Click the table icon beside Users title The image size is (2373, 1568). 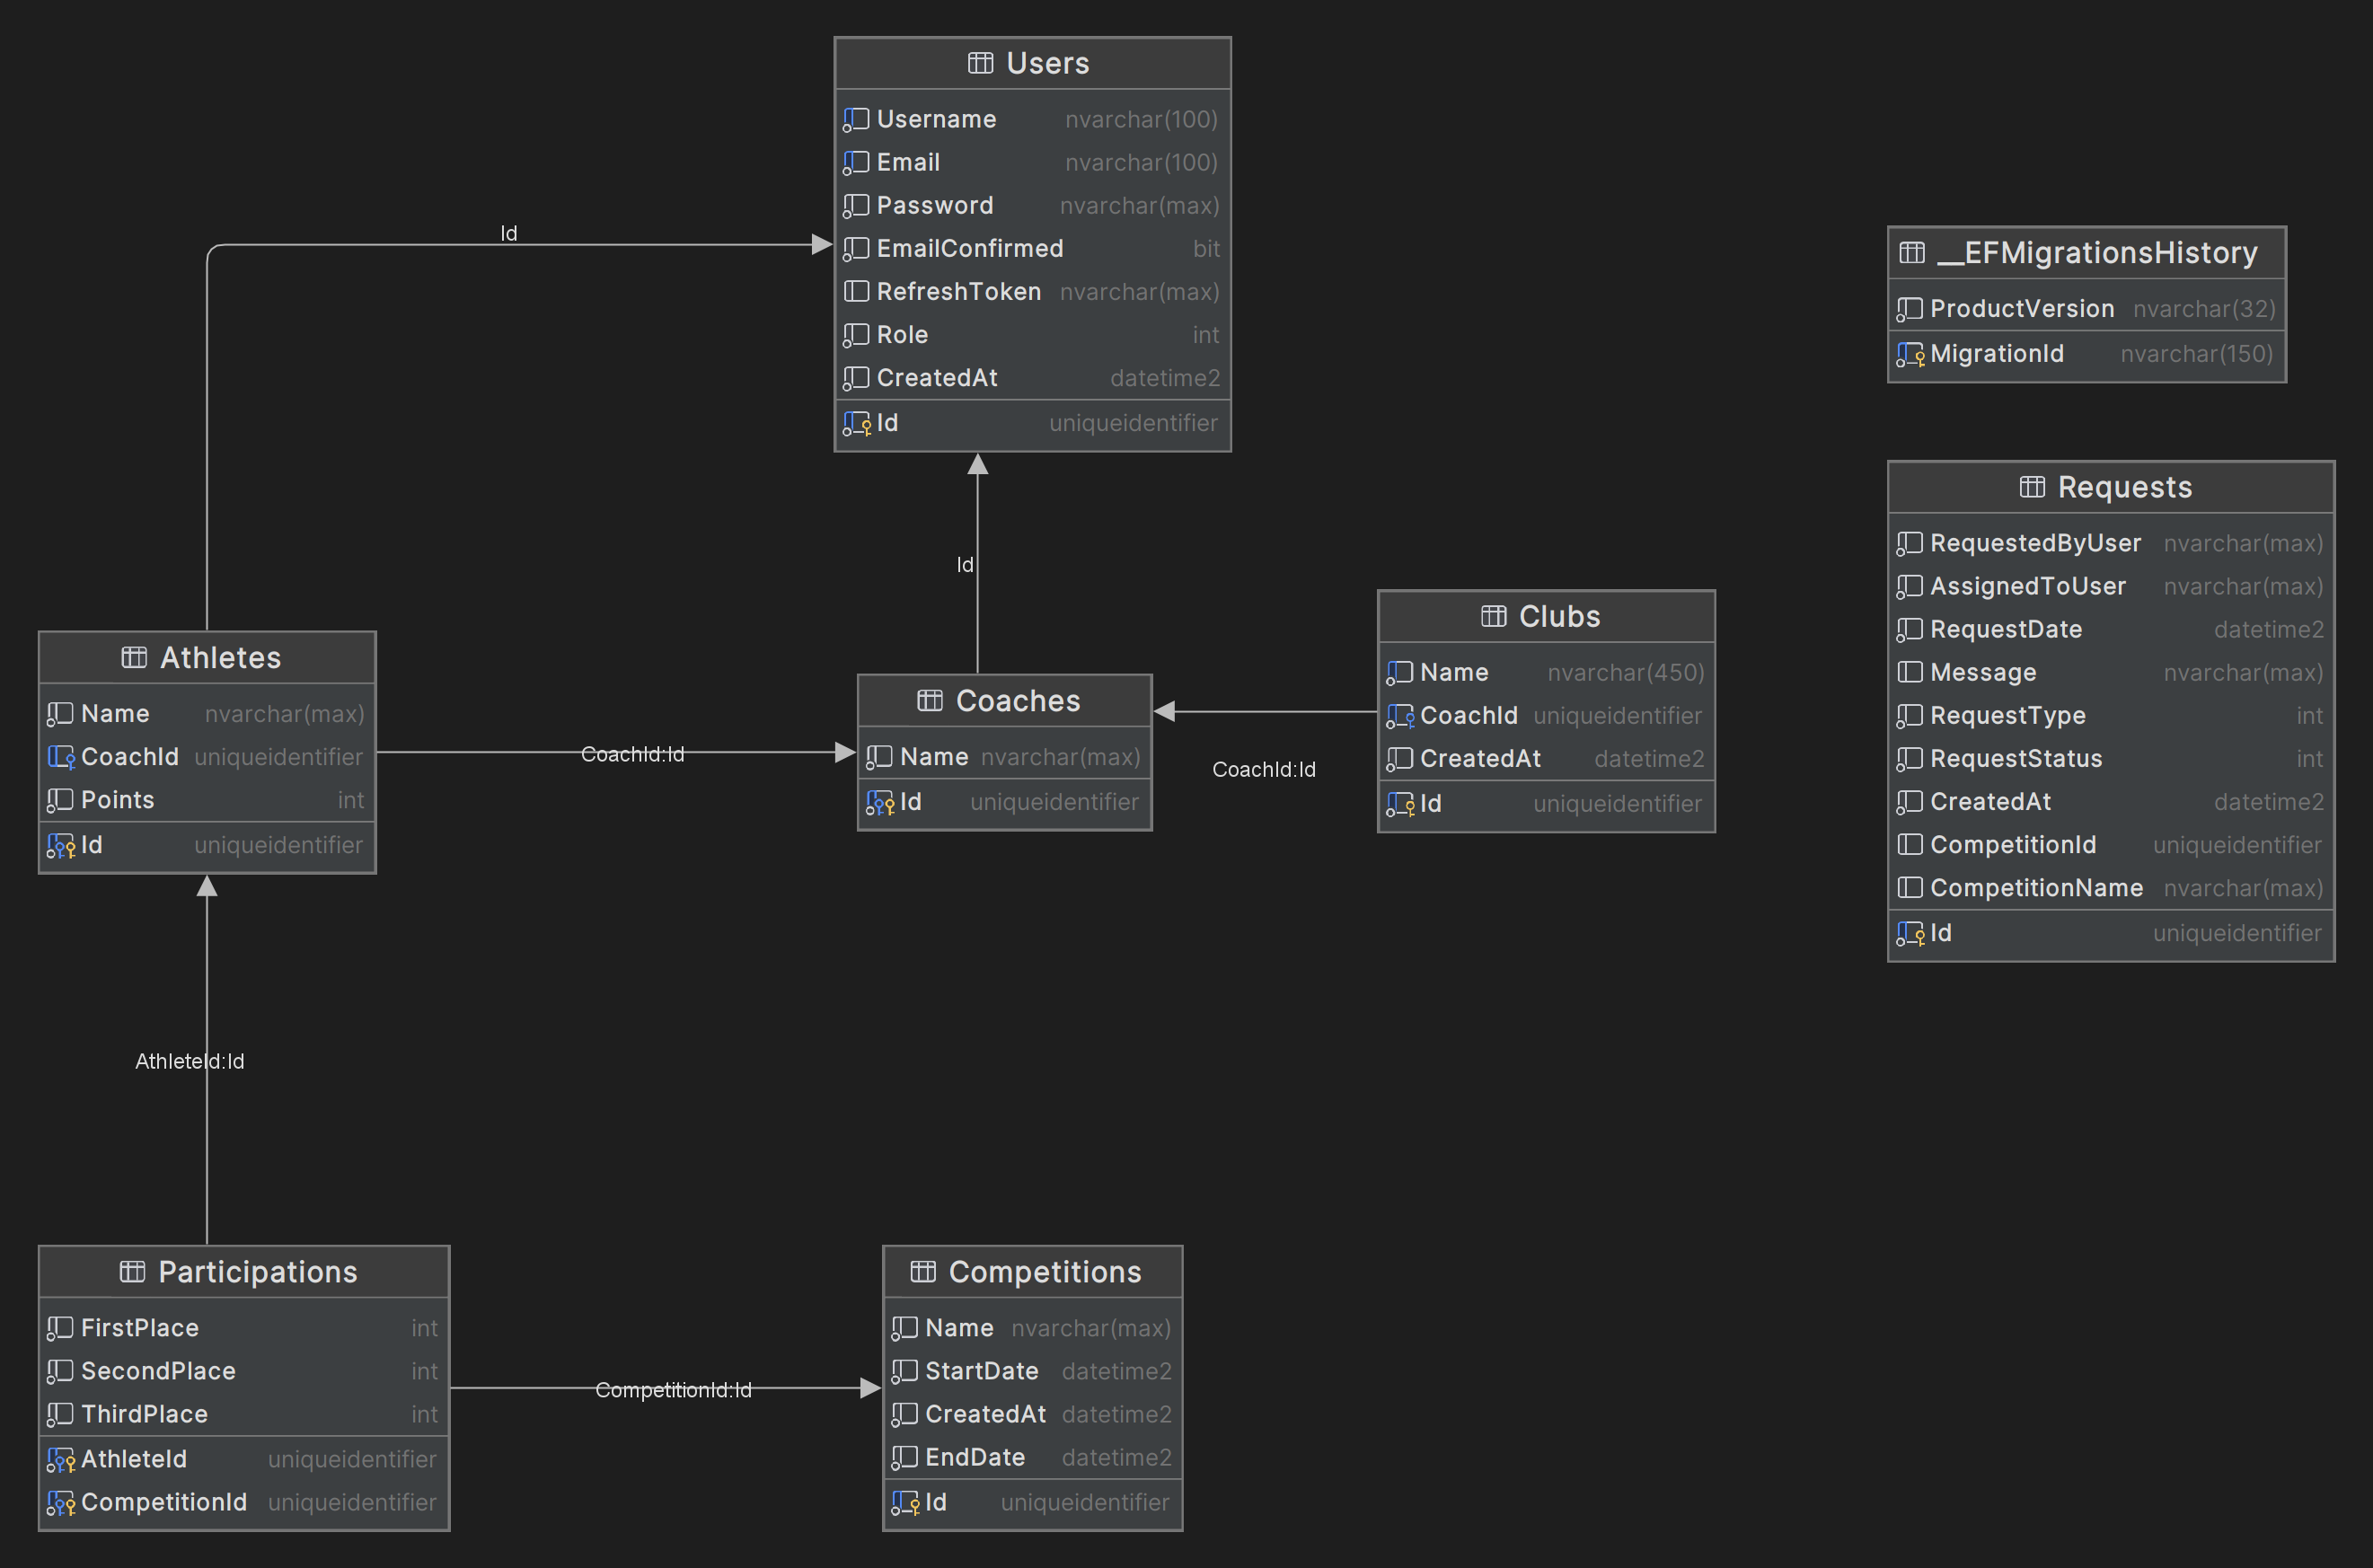(x=980, y=63)
